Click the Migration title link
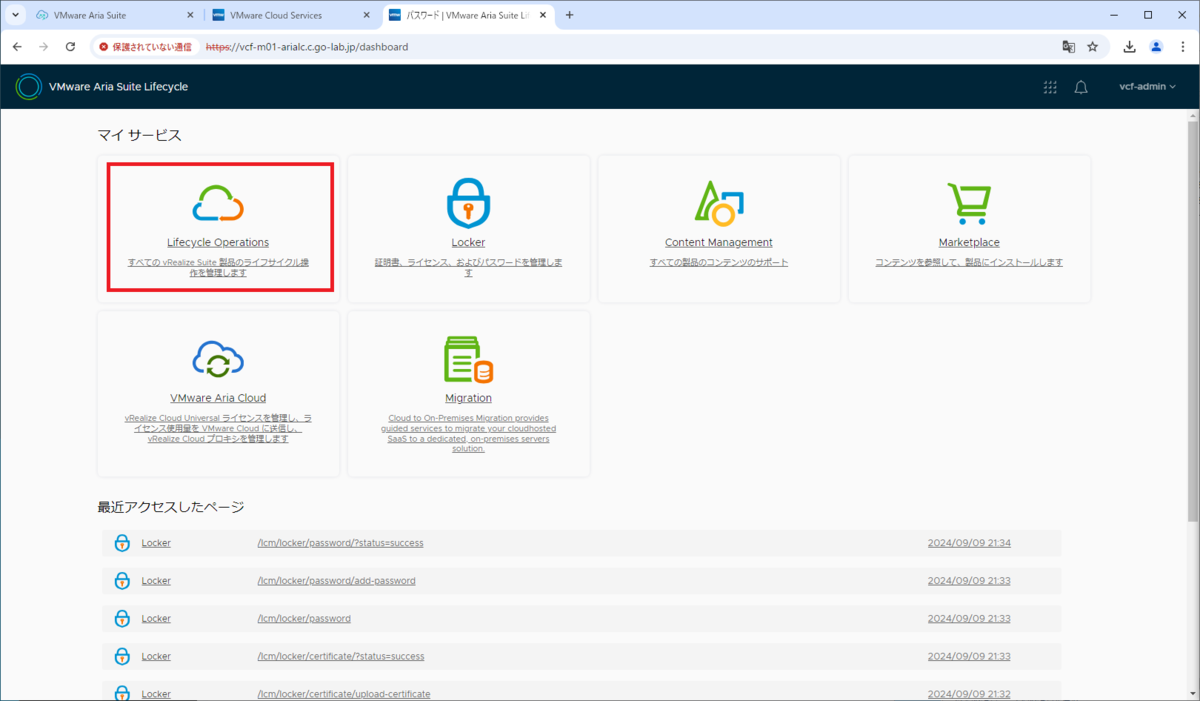This screenshot has height=701, width=1200. [468, 398]
